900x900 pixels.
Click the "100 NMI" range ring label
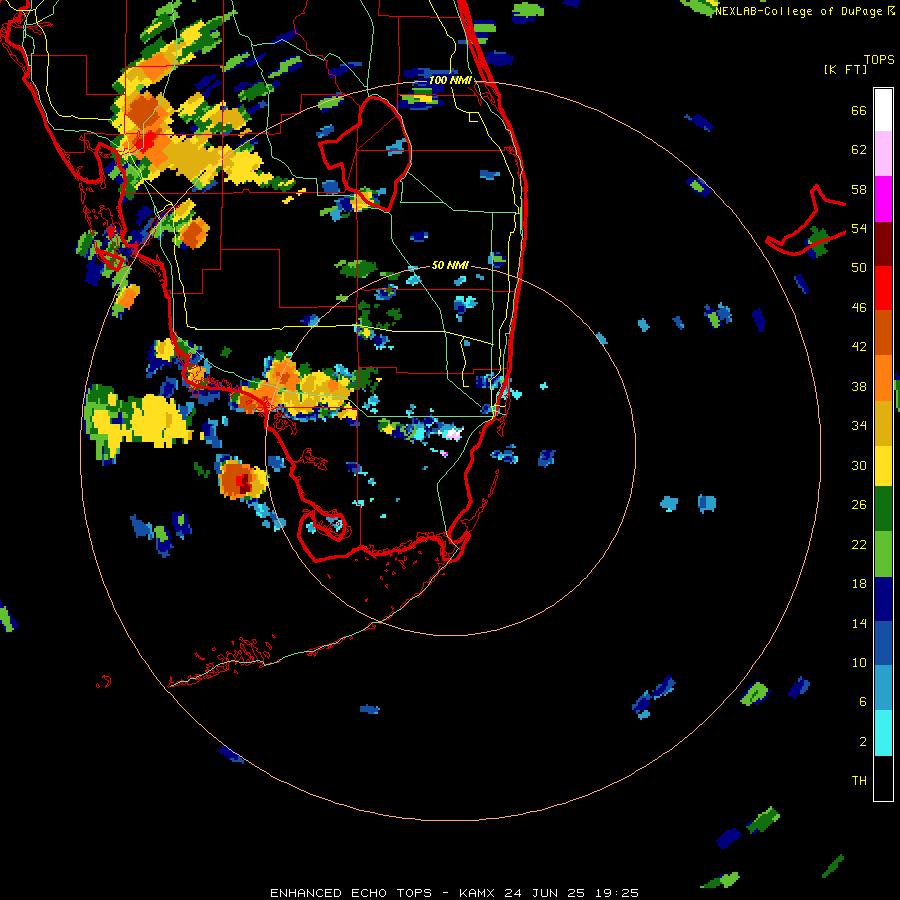tap(450, 80)
